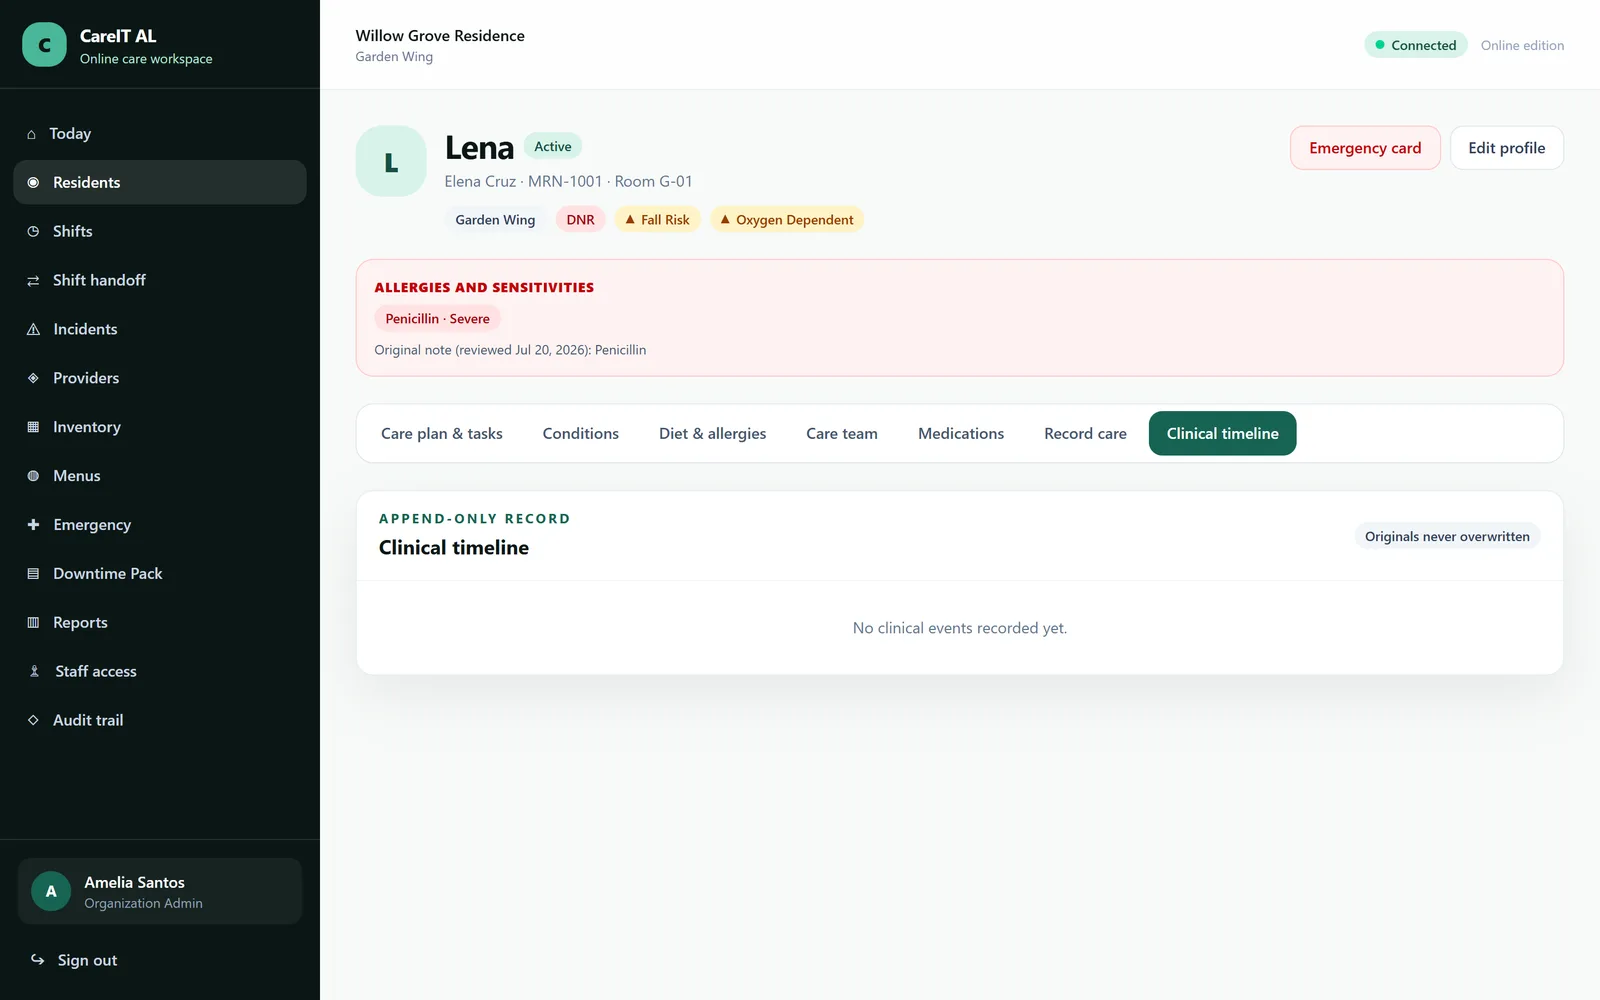Click the Edit profile button
This screenshot has width=1600, height=1000.
[x=1507, y=148]
